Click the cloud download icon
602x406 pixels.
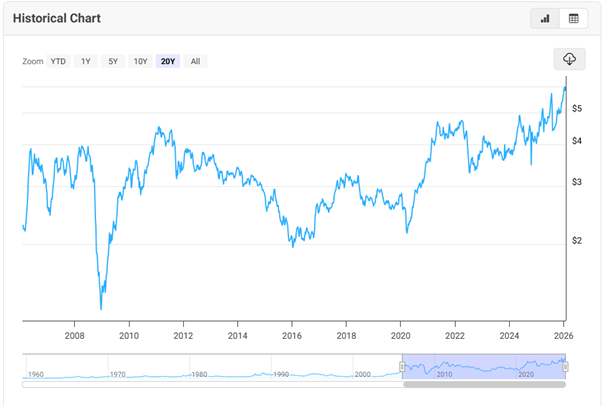(x=568, y=59)
